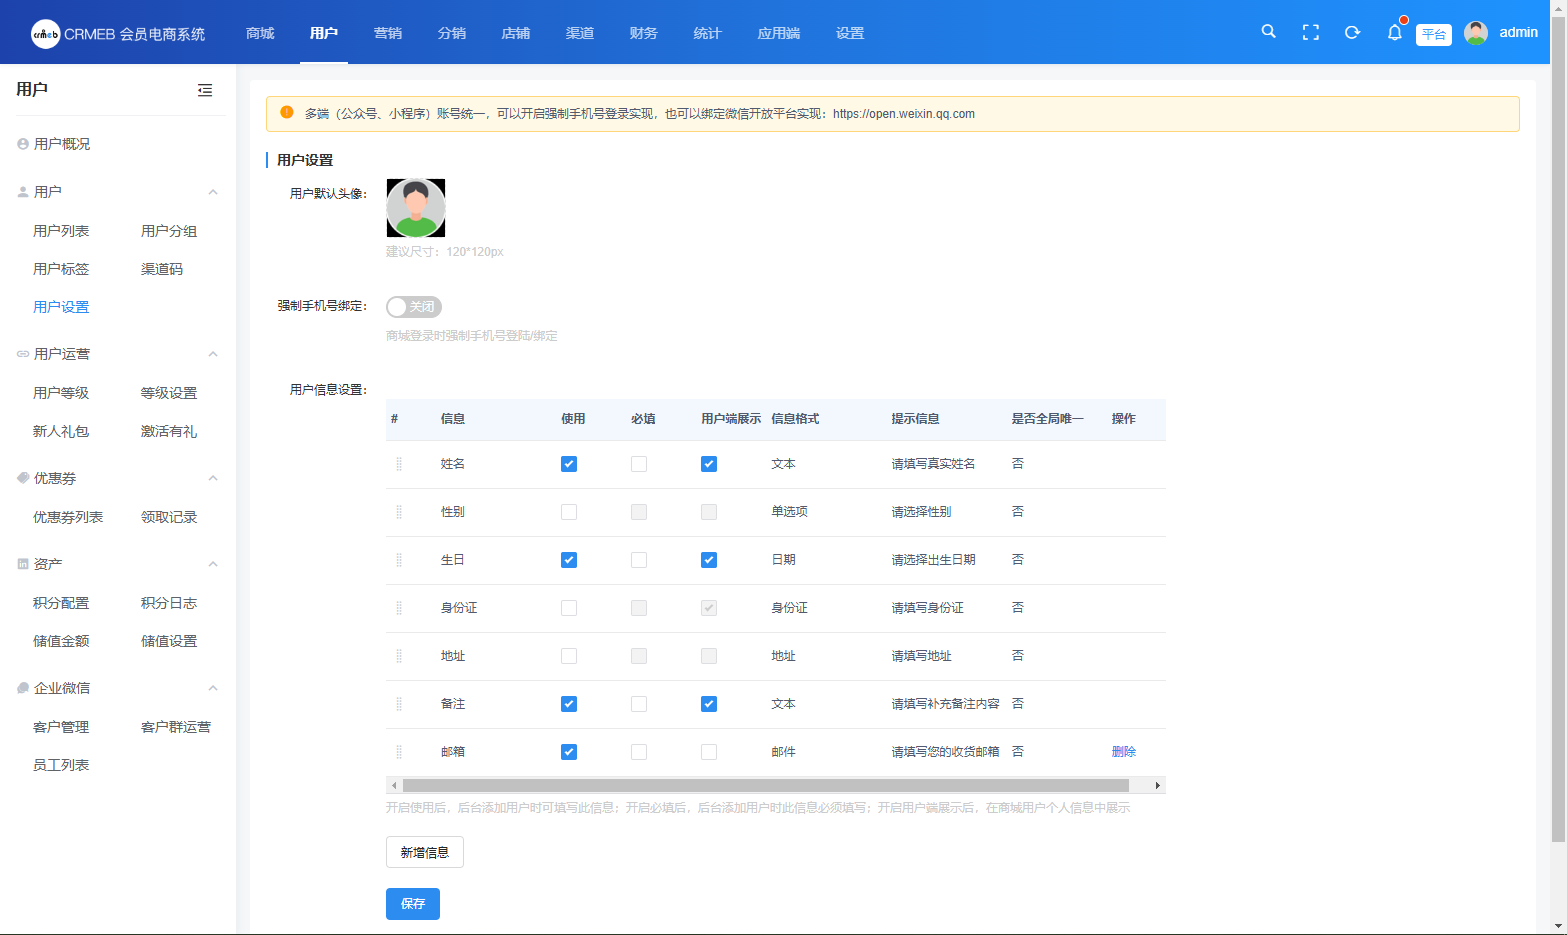Collapse sidebar using menu fold icon
Screen dimensions: 1567x935
(205, 90)
